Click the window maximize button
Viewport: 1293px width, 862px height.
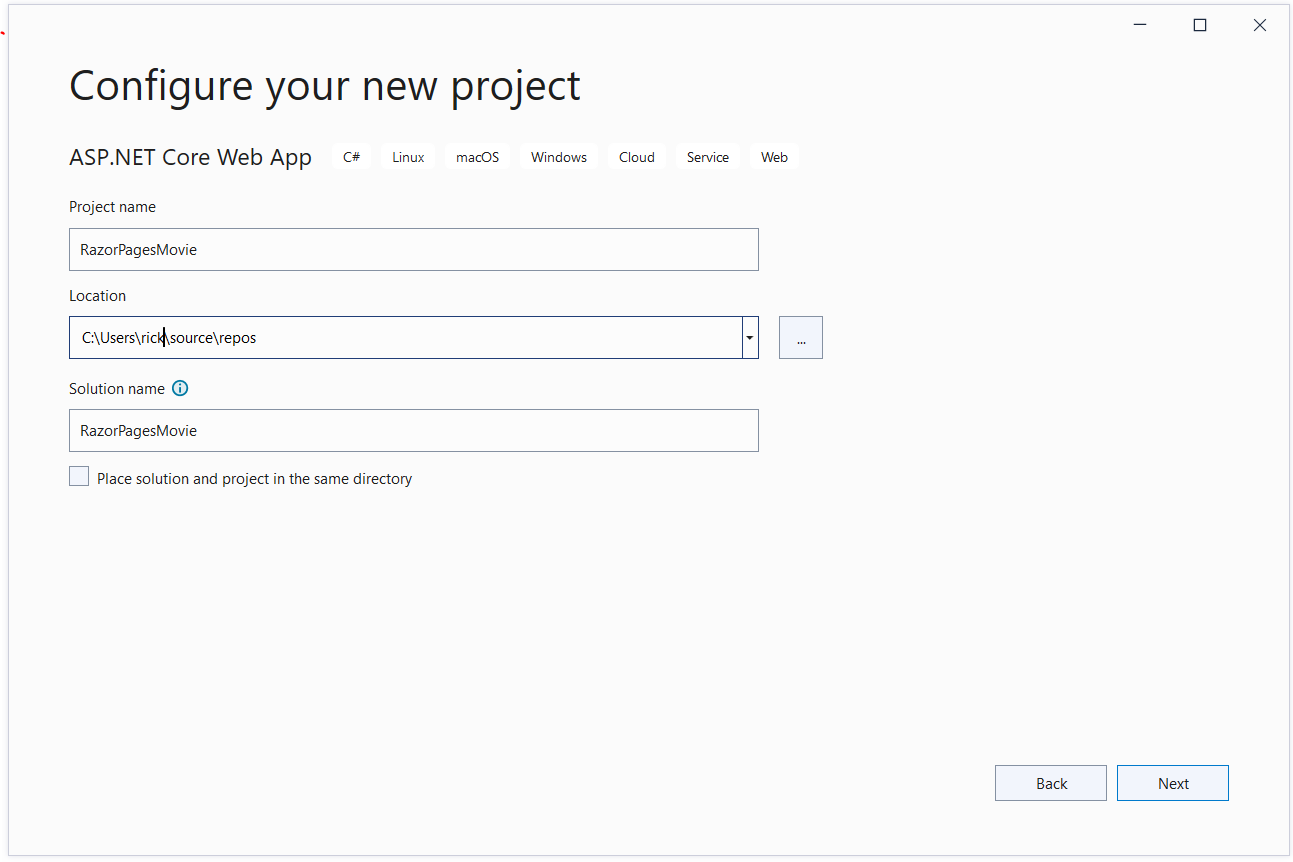coord(1200,24)
